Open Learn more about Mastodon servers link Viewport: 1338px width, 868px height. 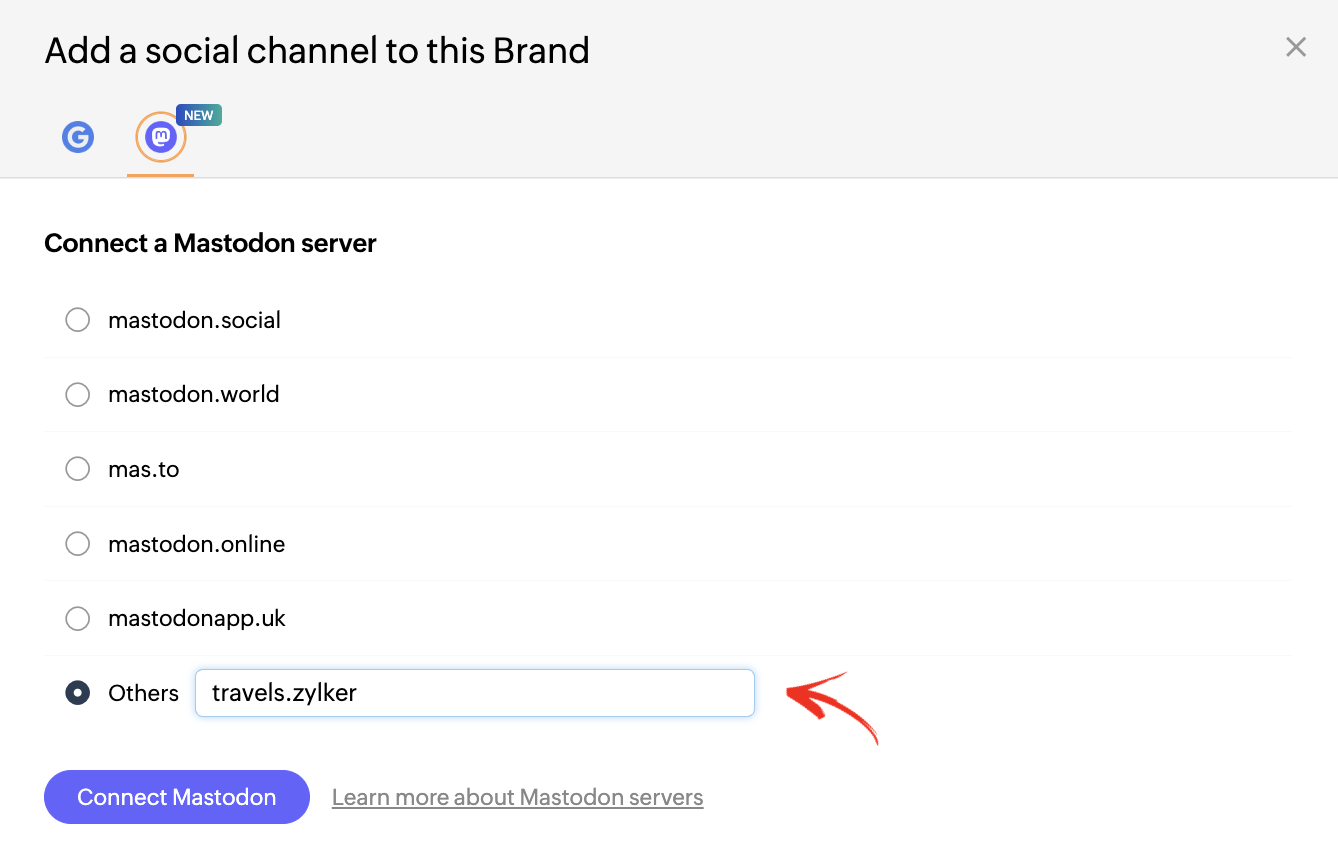(x=518, y=797)
